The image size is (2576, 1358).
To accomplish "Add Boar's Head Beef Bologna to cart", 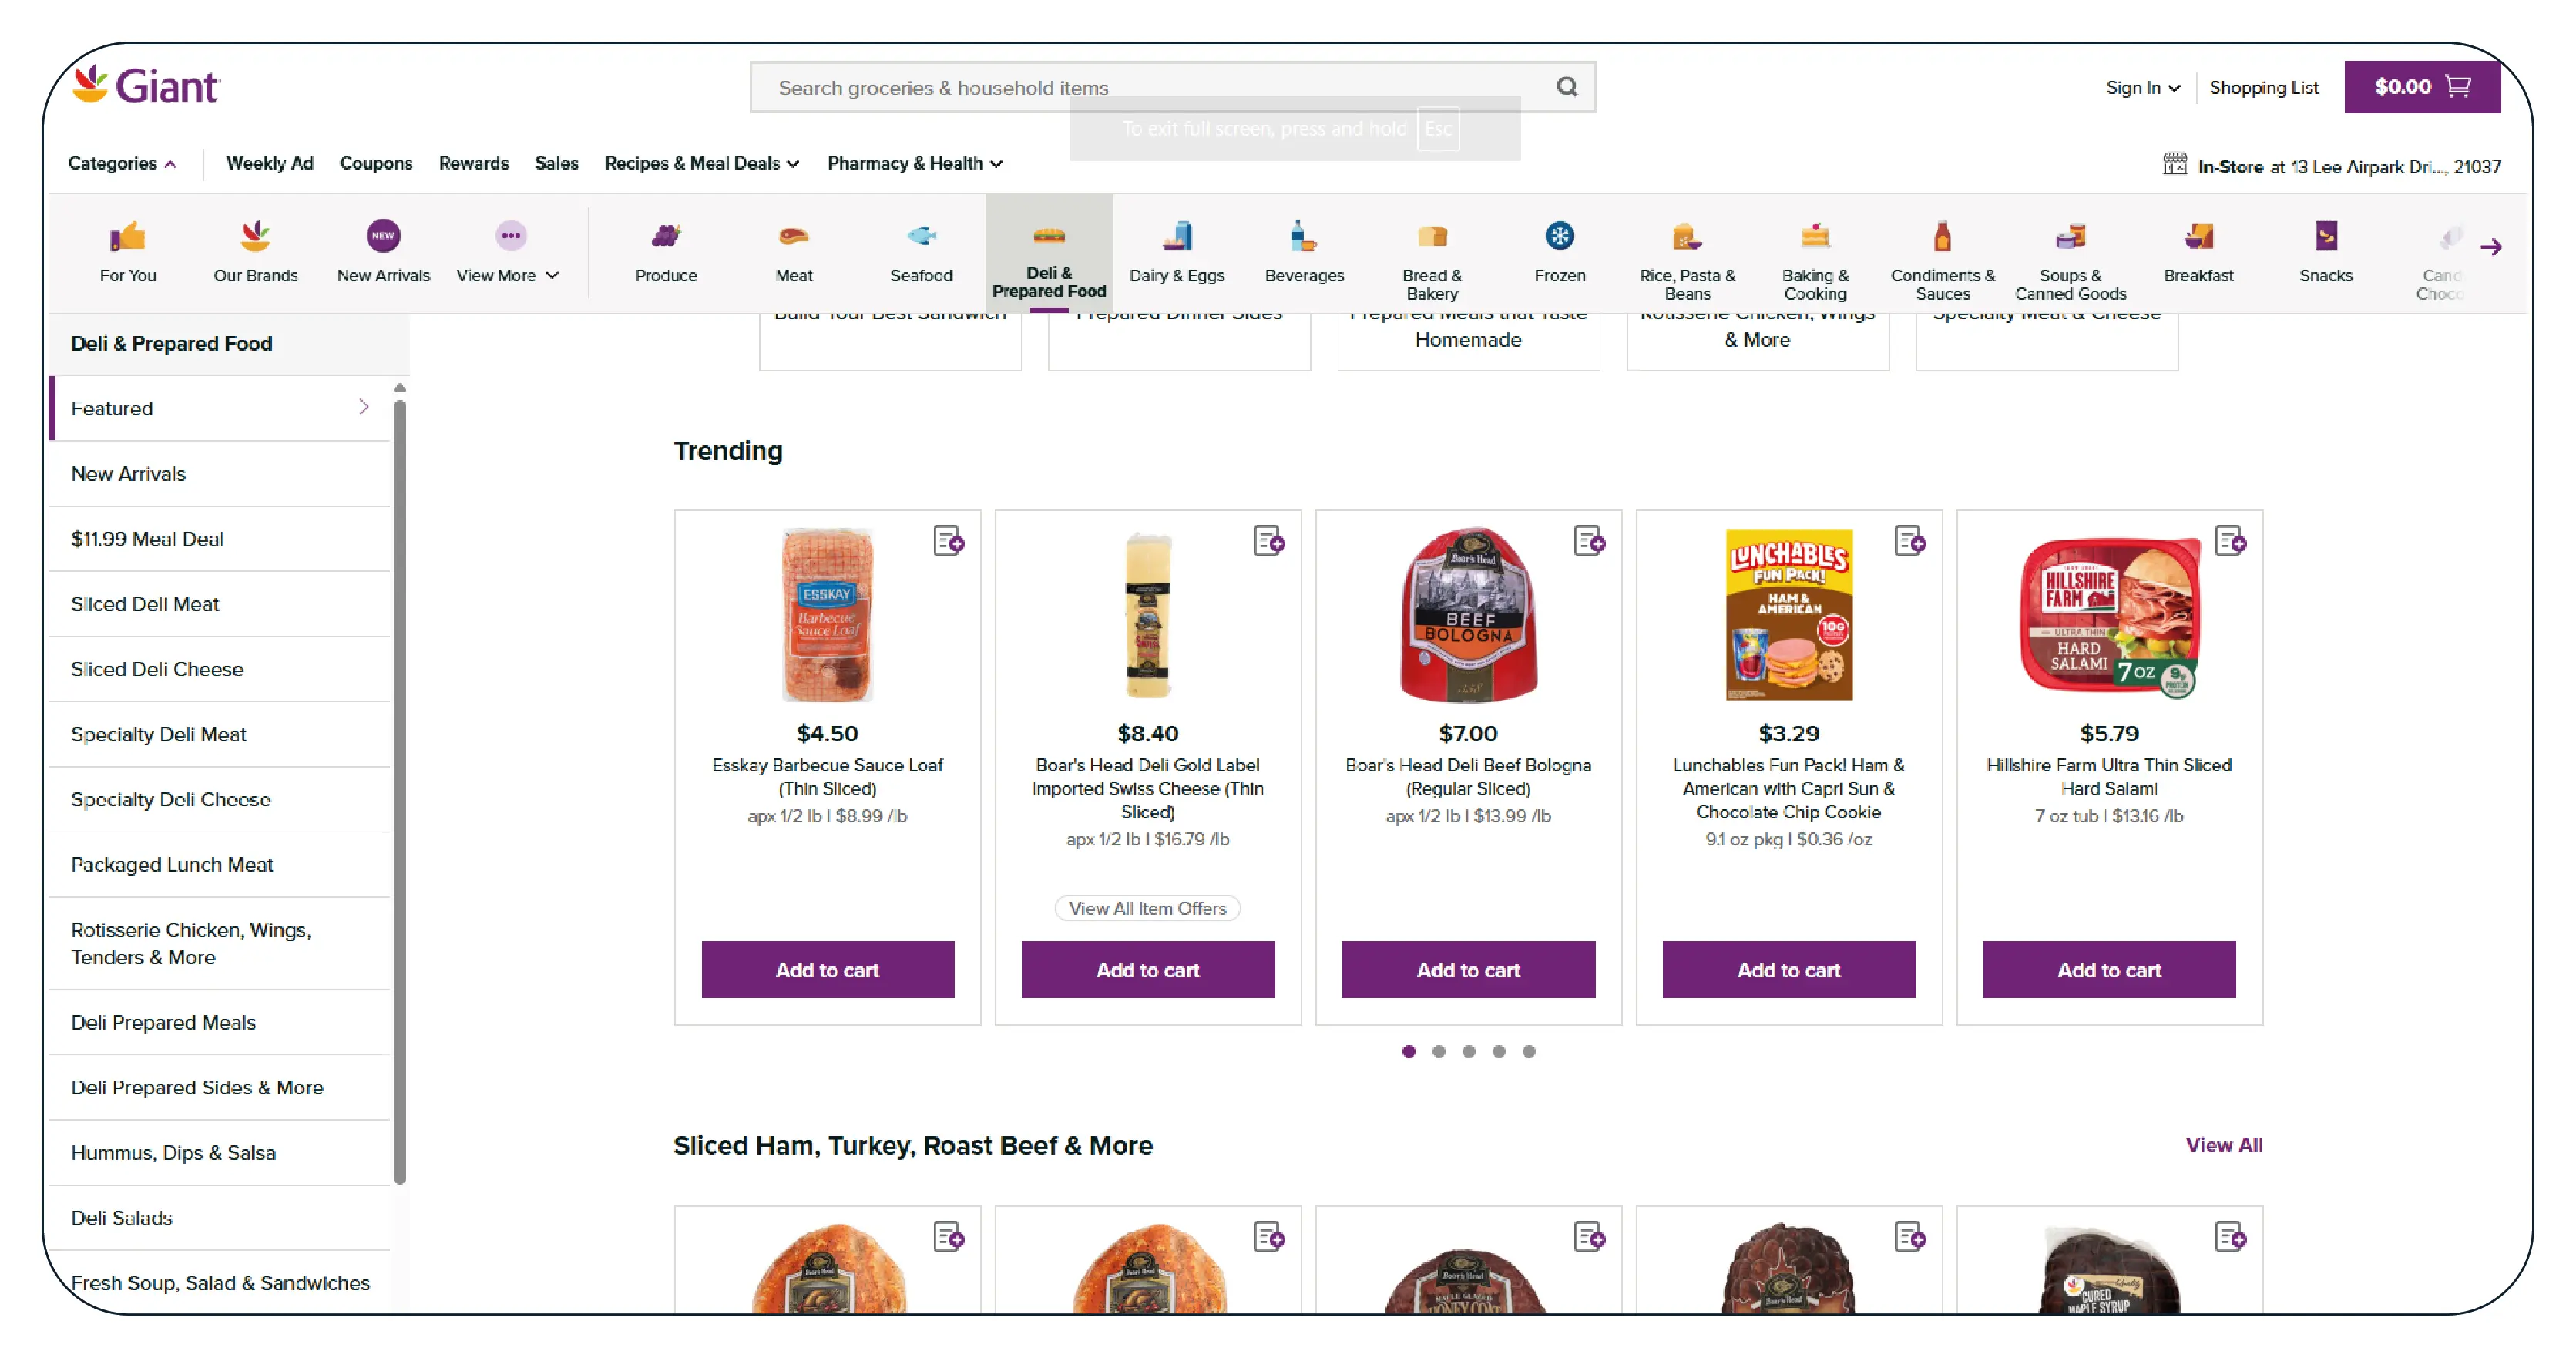I will (x=1467, y=969).
